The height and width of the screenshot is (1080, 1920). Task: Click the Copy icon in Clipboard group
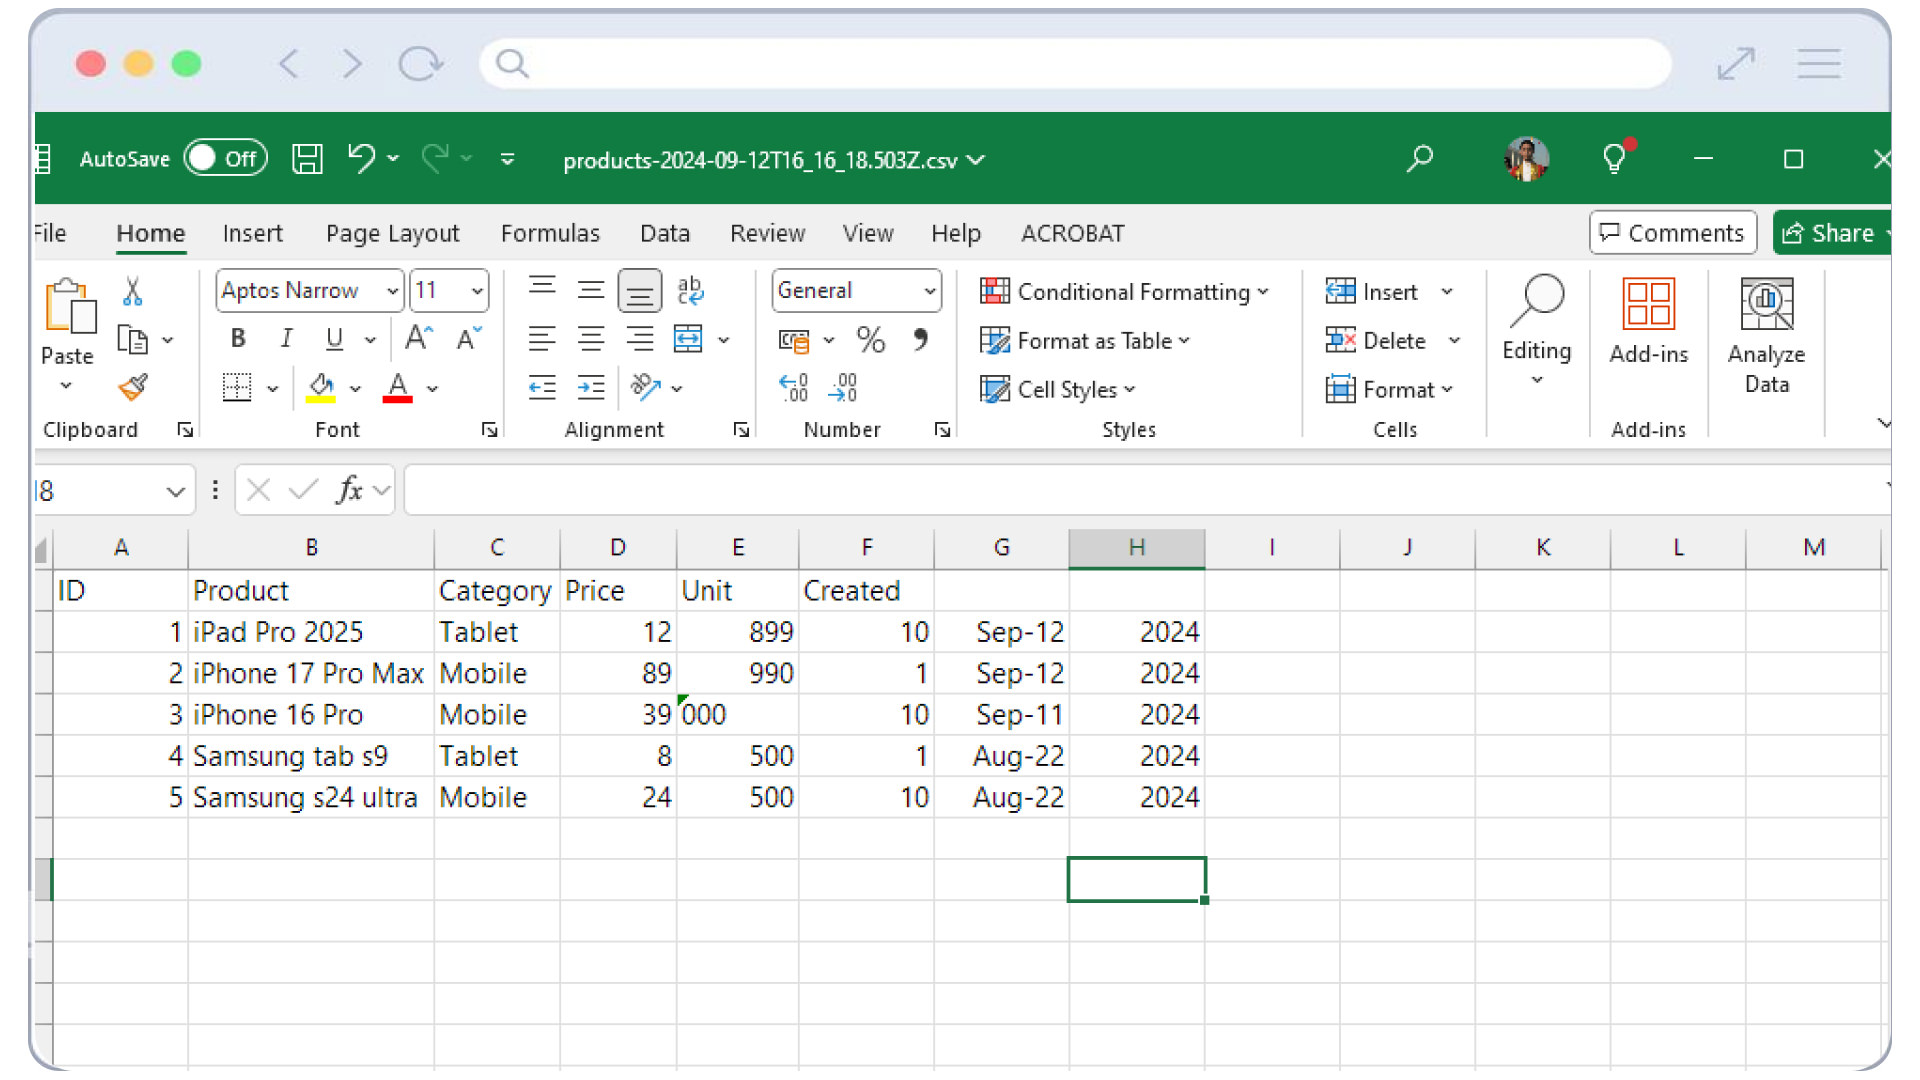point(132,340)
